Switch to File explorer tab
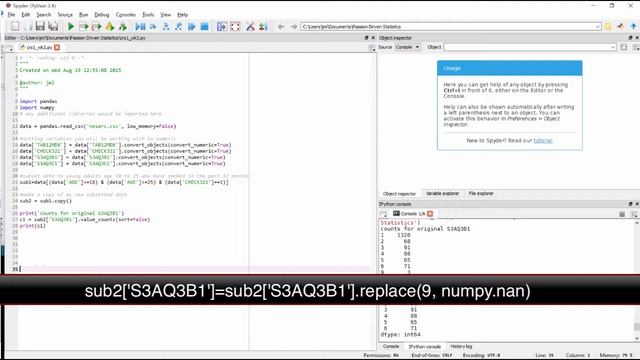Viewport: 640px width, 360px height. tap(481, 193)
